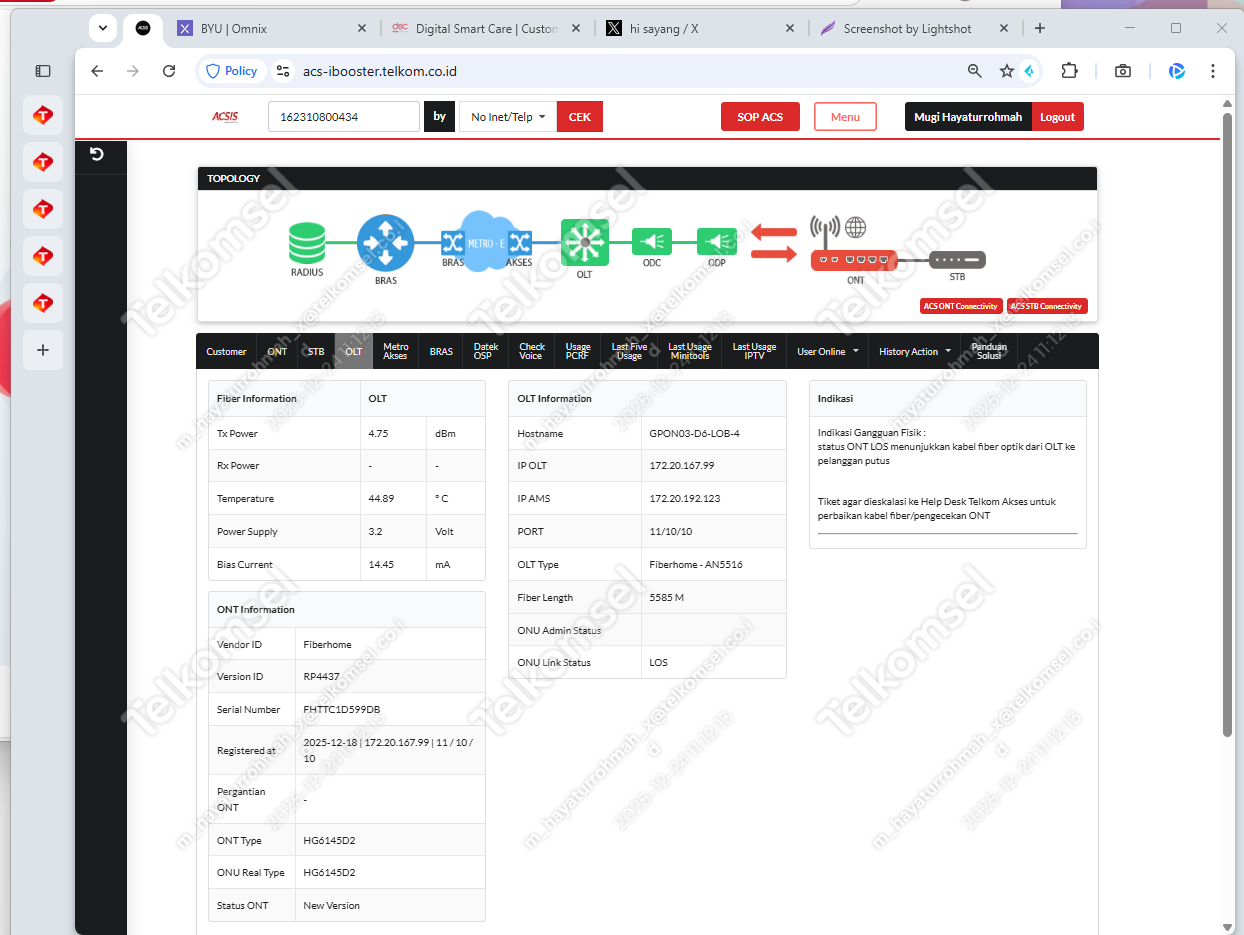
Task: Click the red CEK button
Action: pos(580,117)
